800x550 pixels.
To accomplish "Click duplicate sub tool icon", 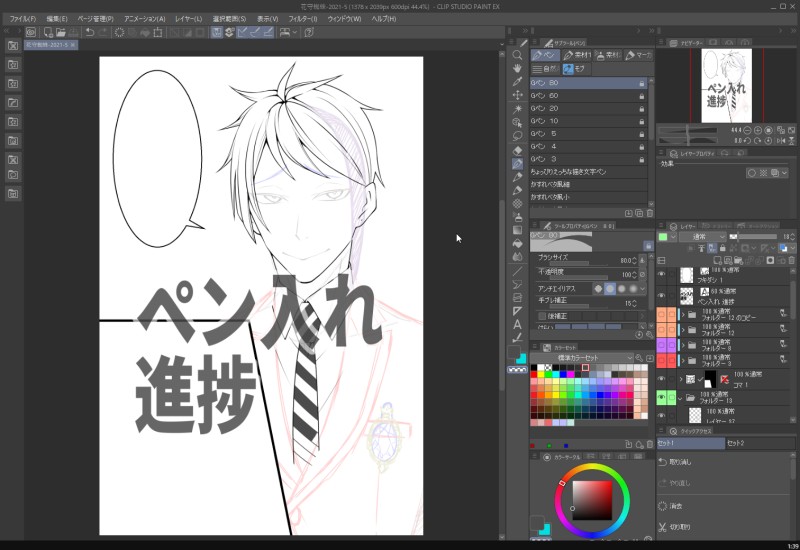I will (x=639, y=213).
